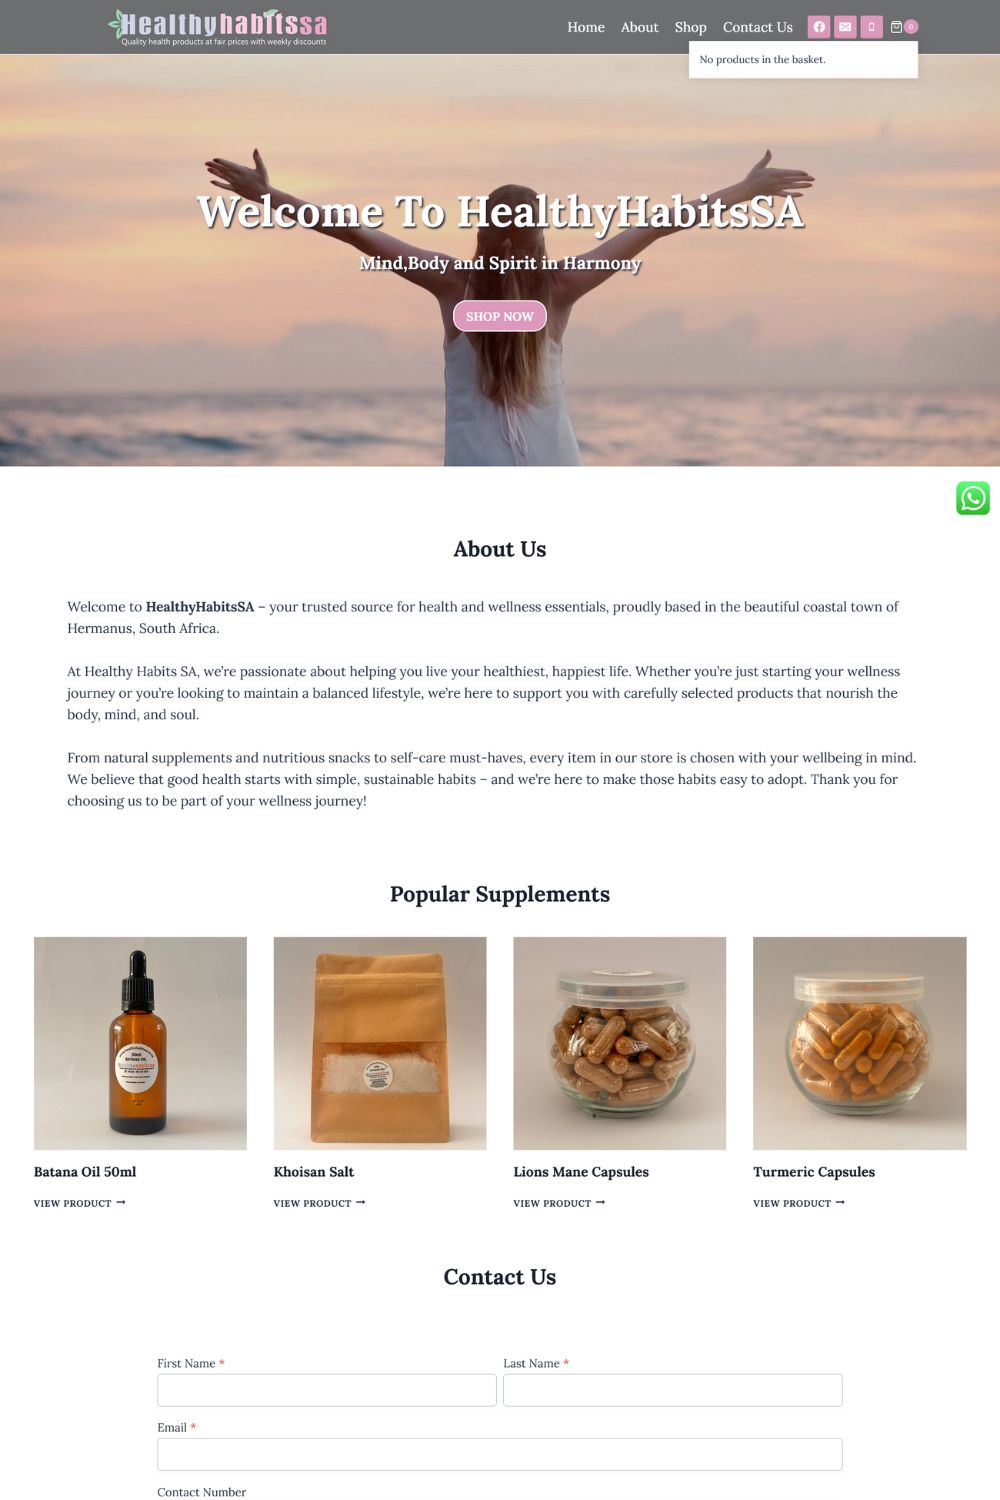Focus the Email input field
Viewport: 1000px width, 1500px height.
pos(500,1454)
